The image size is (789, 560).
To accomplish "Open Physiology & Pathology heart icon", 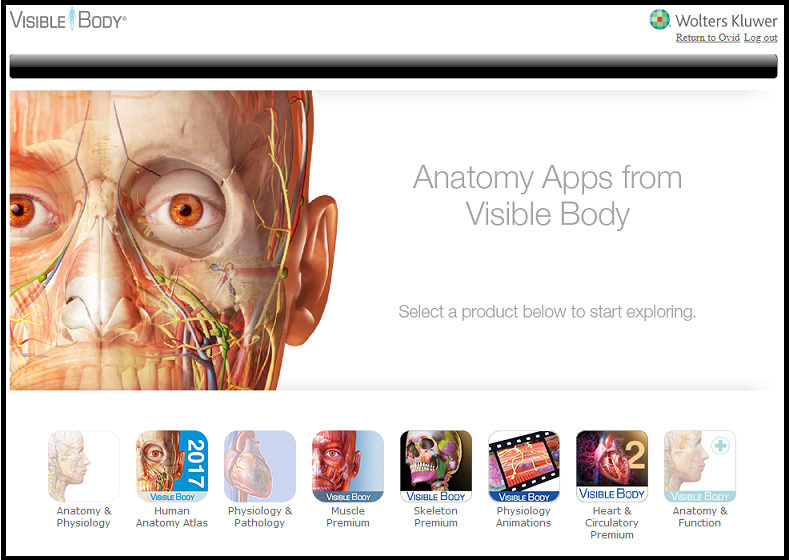I will 260,466.
